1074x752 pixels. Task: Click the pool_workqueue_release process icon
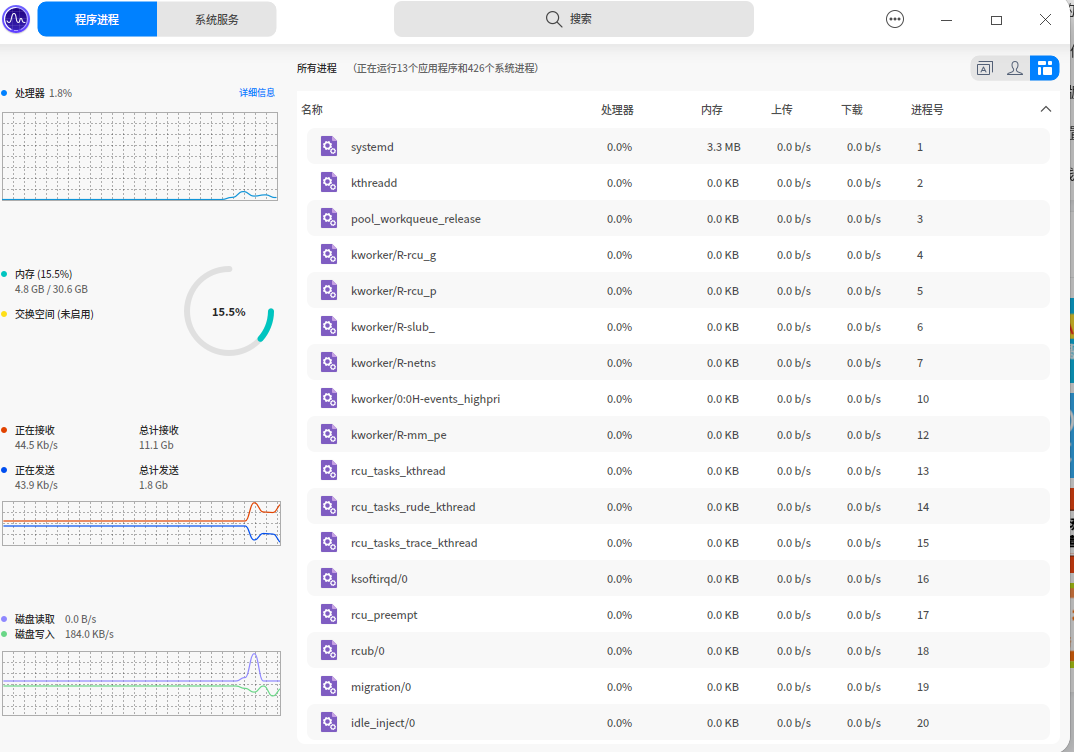329,218
